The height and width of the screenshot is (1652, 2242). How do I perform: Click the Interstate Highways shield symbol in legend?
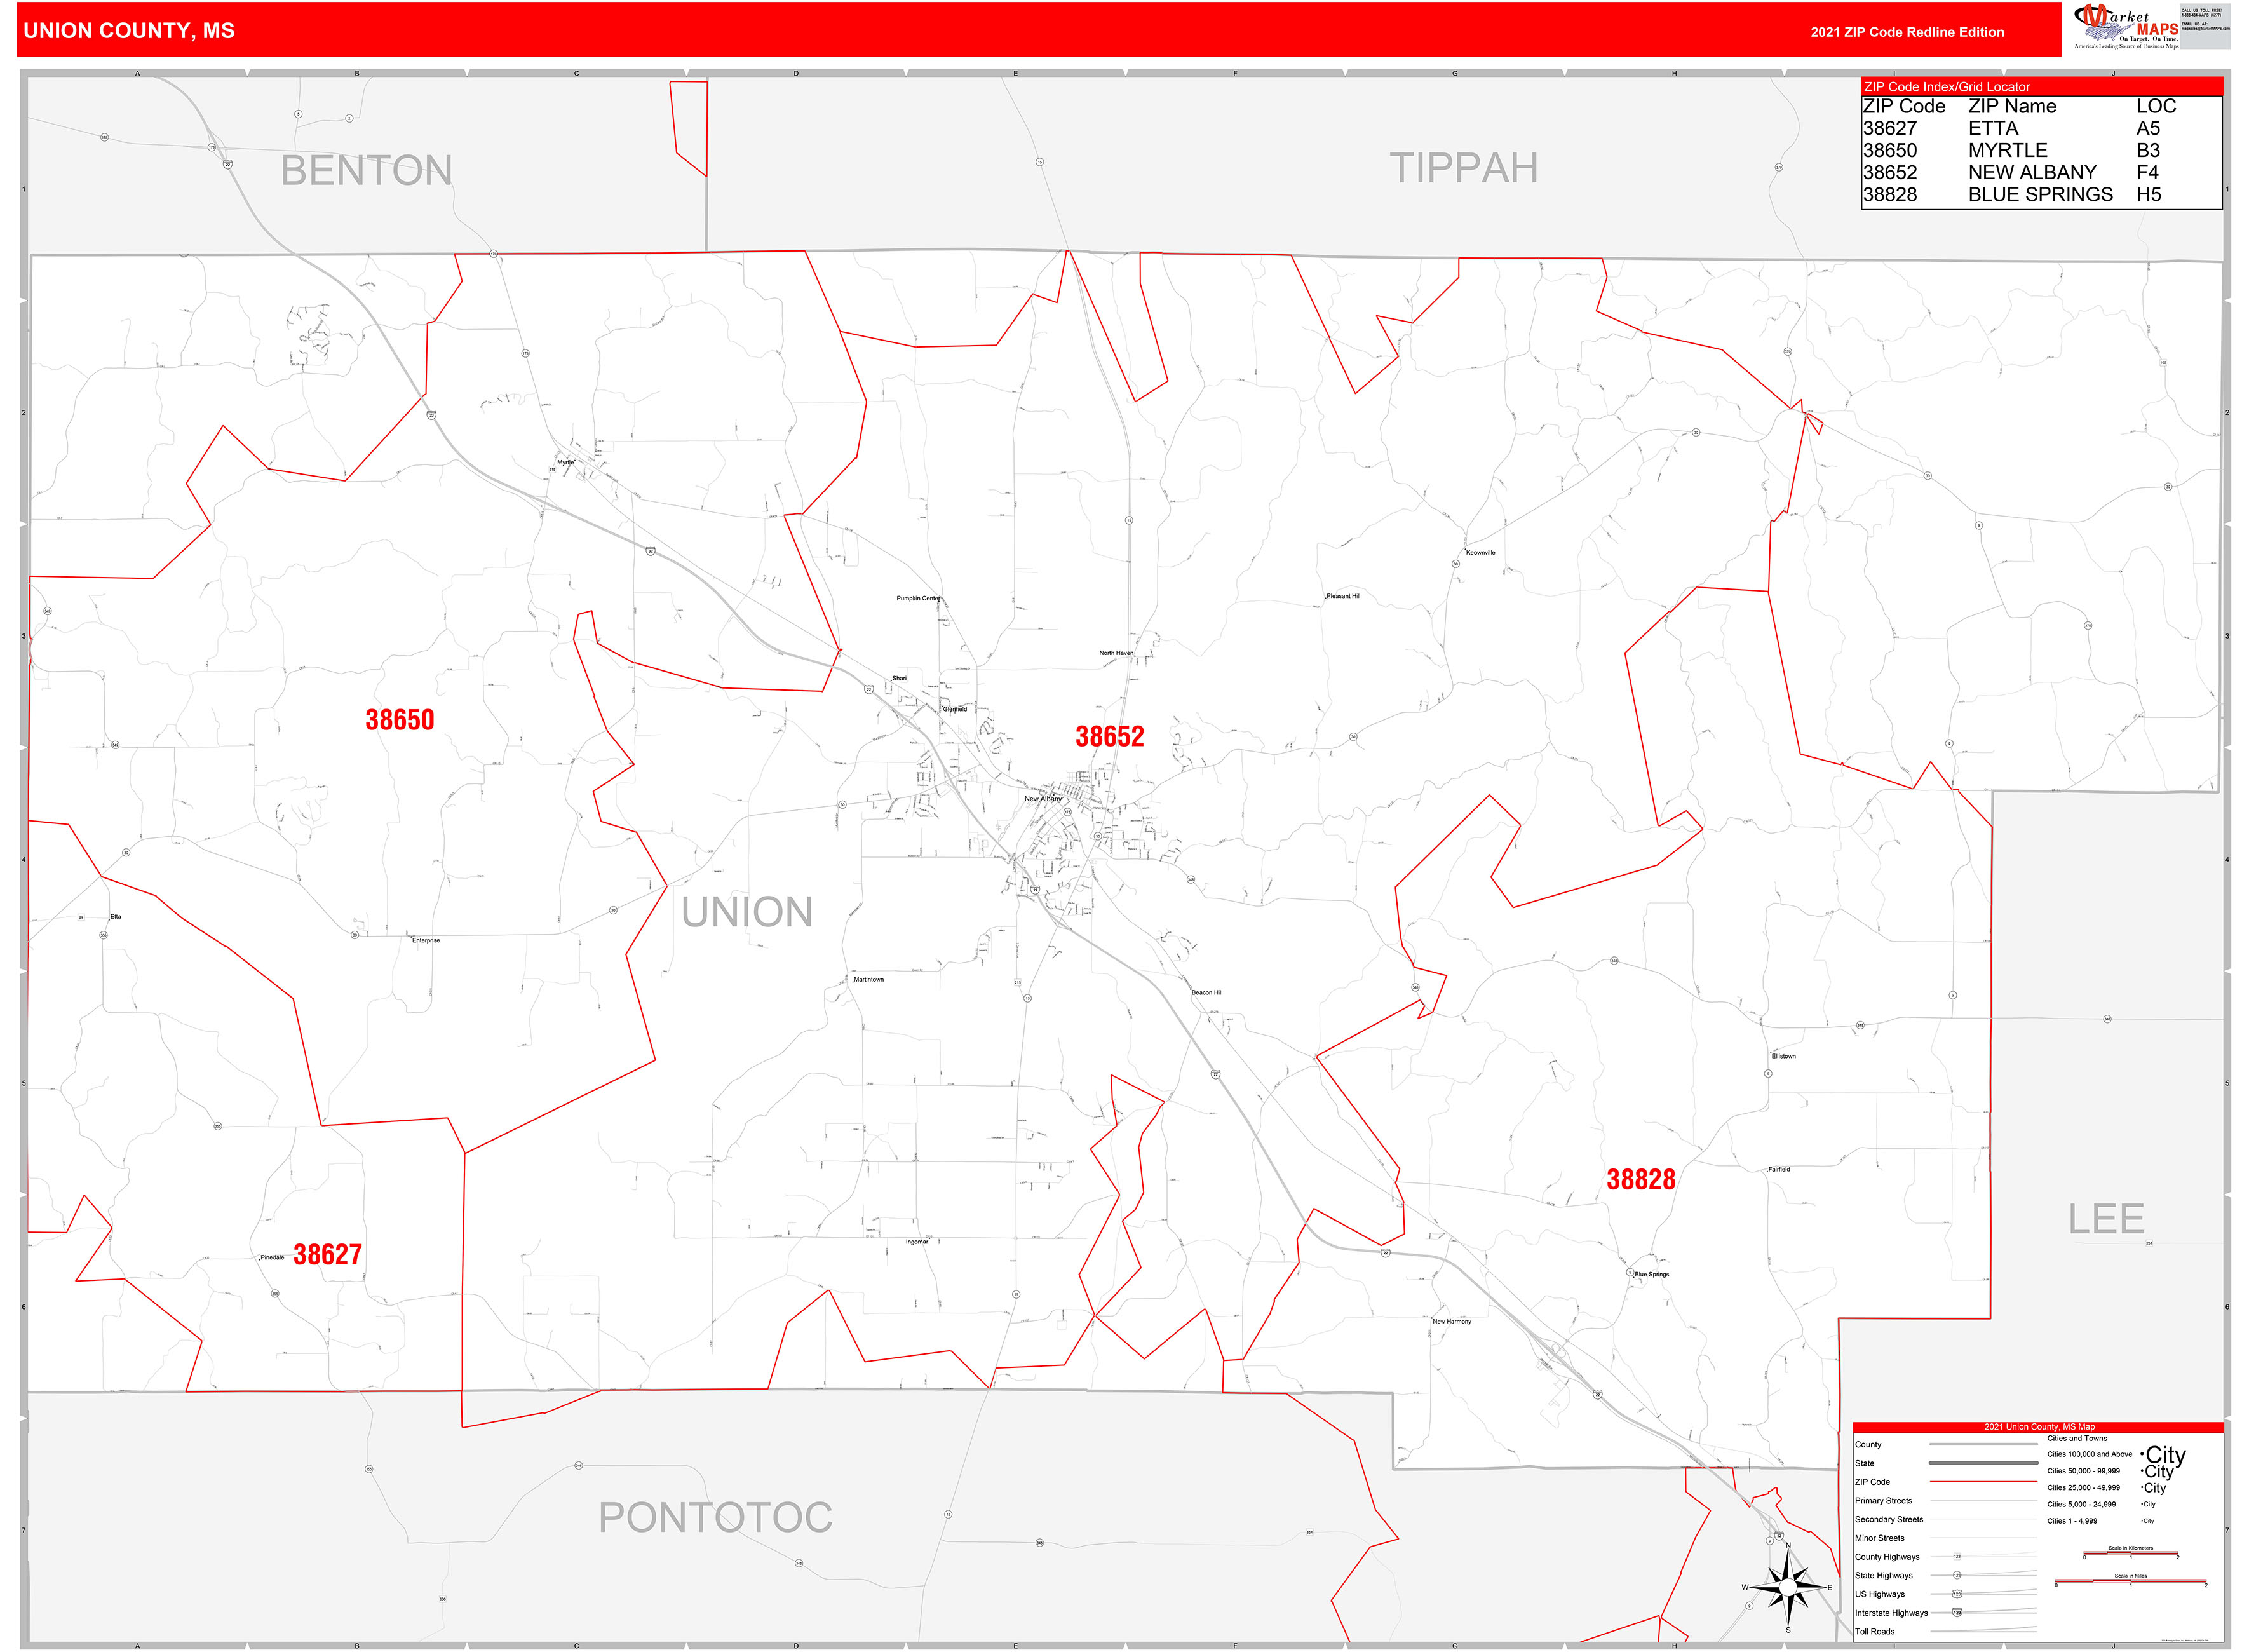pyautogui.click(x=1958, y=1613)
